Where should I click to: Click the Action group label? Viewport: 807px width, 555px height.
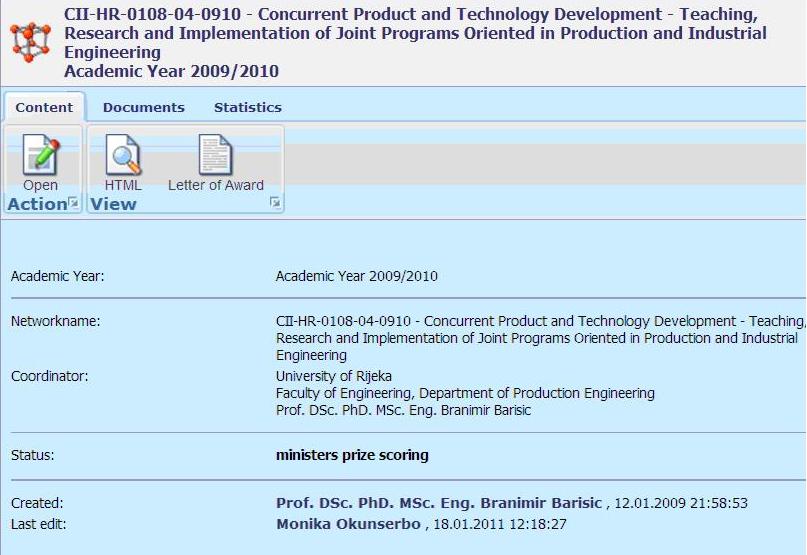(x=36, y=204)
